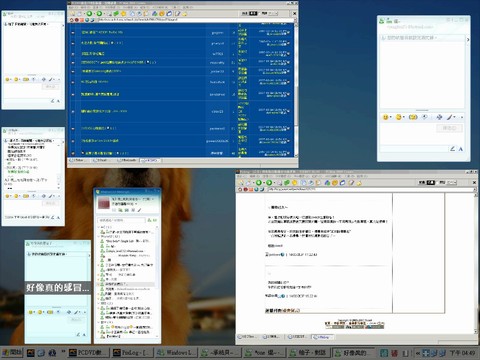Open the Windows Start menu
Image resolution: width=480 pixels, height=360 pixels.
point(12,352)
